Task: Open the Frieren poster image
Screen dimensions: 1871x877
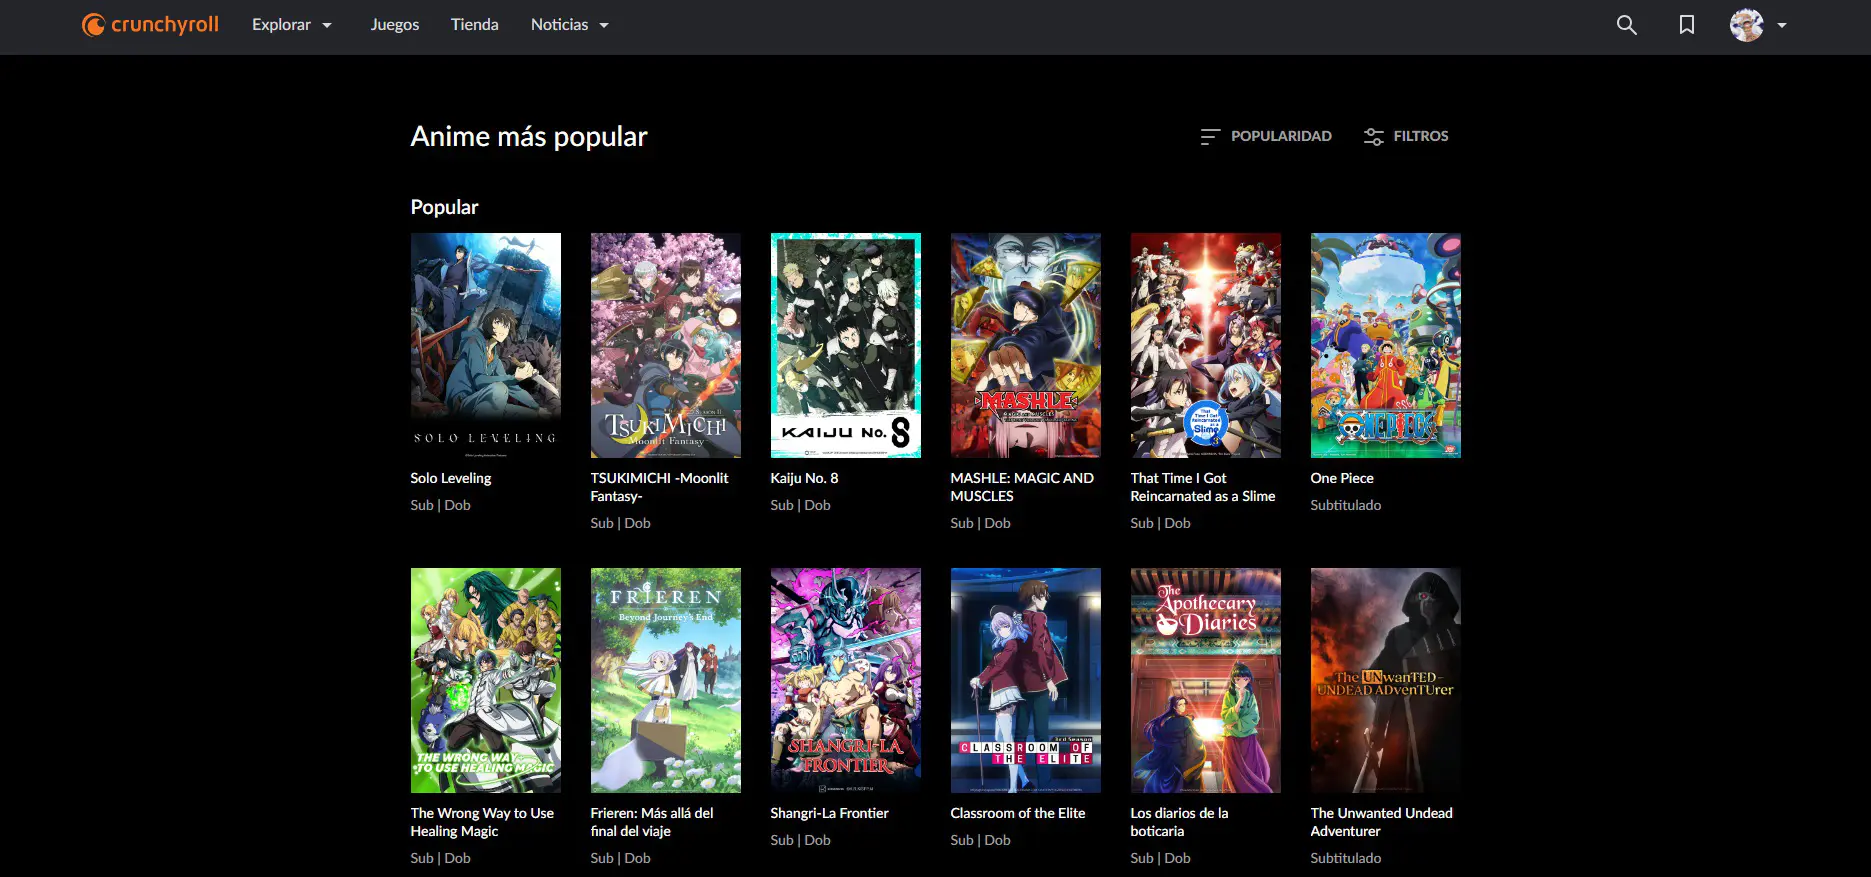Action: pyautogui.click(x=666, y=680)
